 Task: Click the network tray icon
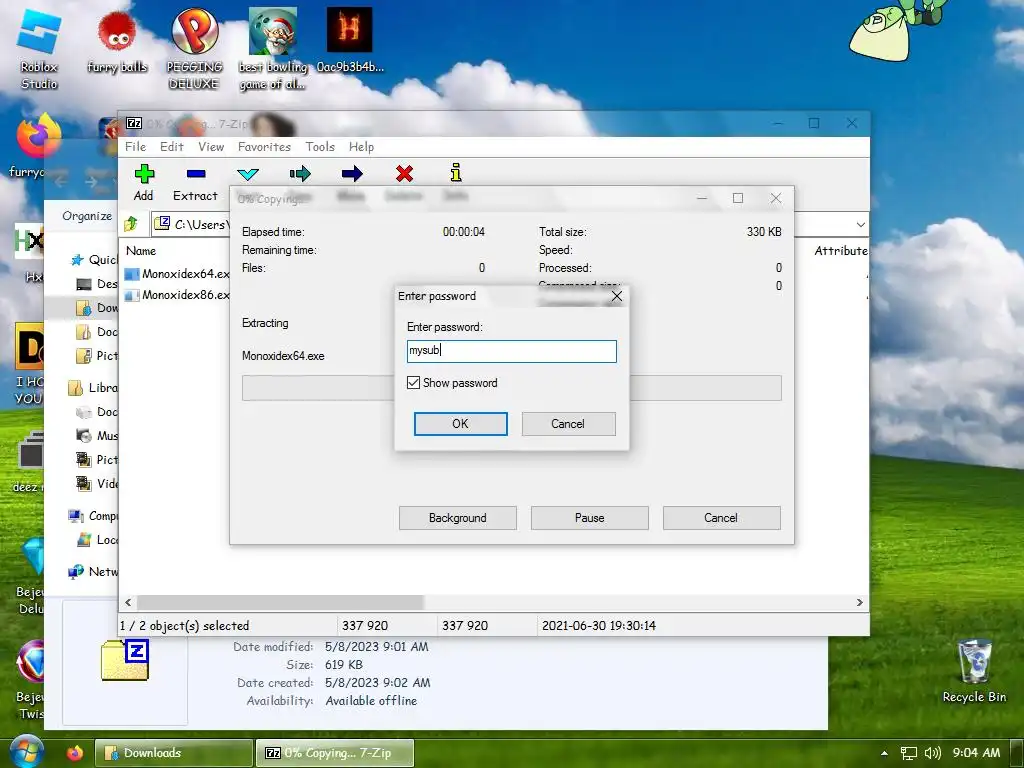pyautogui.click(x=908, y=753)
